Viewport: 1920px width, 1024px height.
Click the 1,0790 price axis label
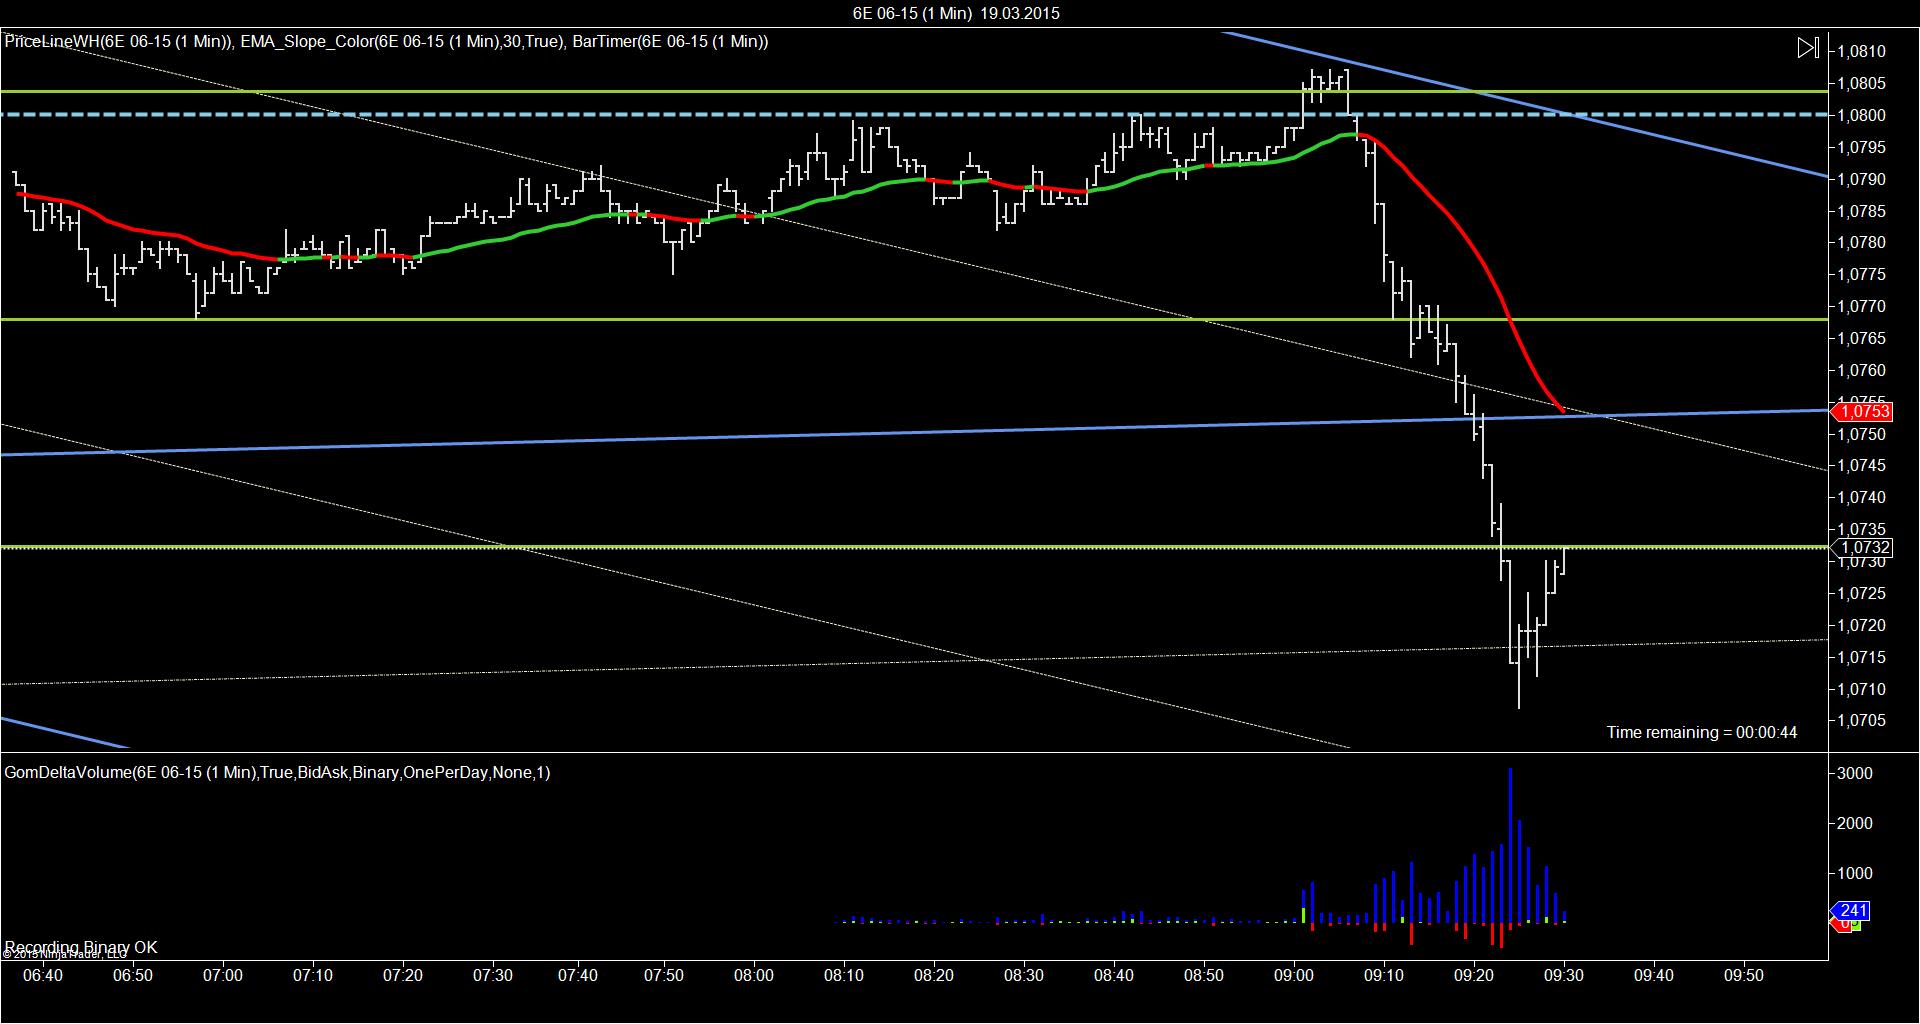coord(1861,180)
